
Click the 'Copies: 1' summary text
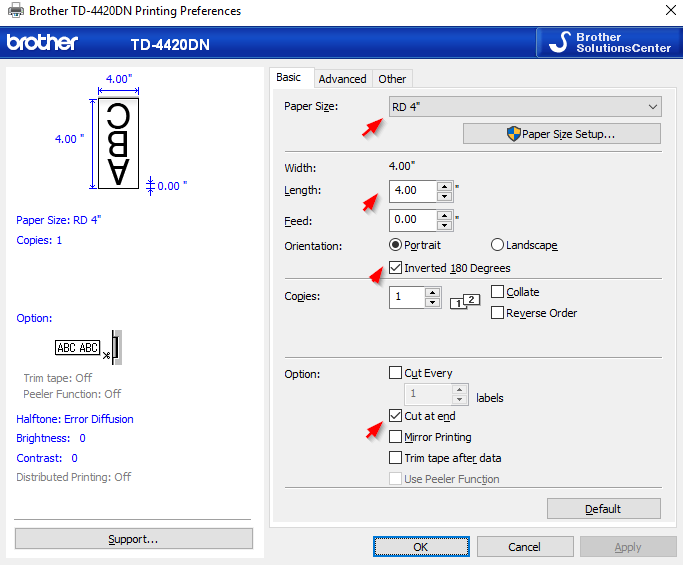(39, 240)
